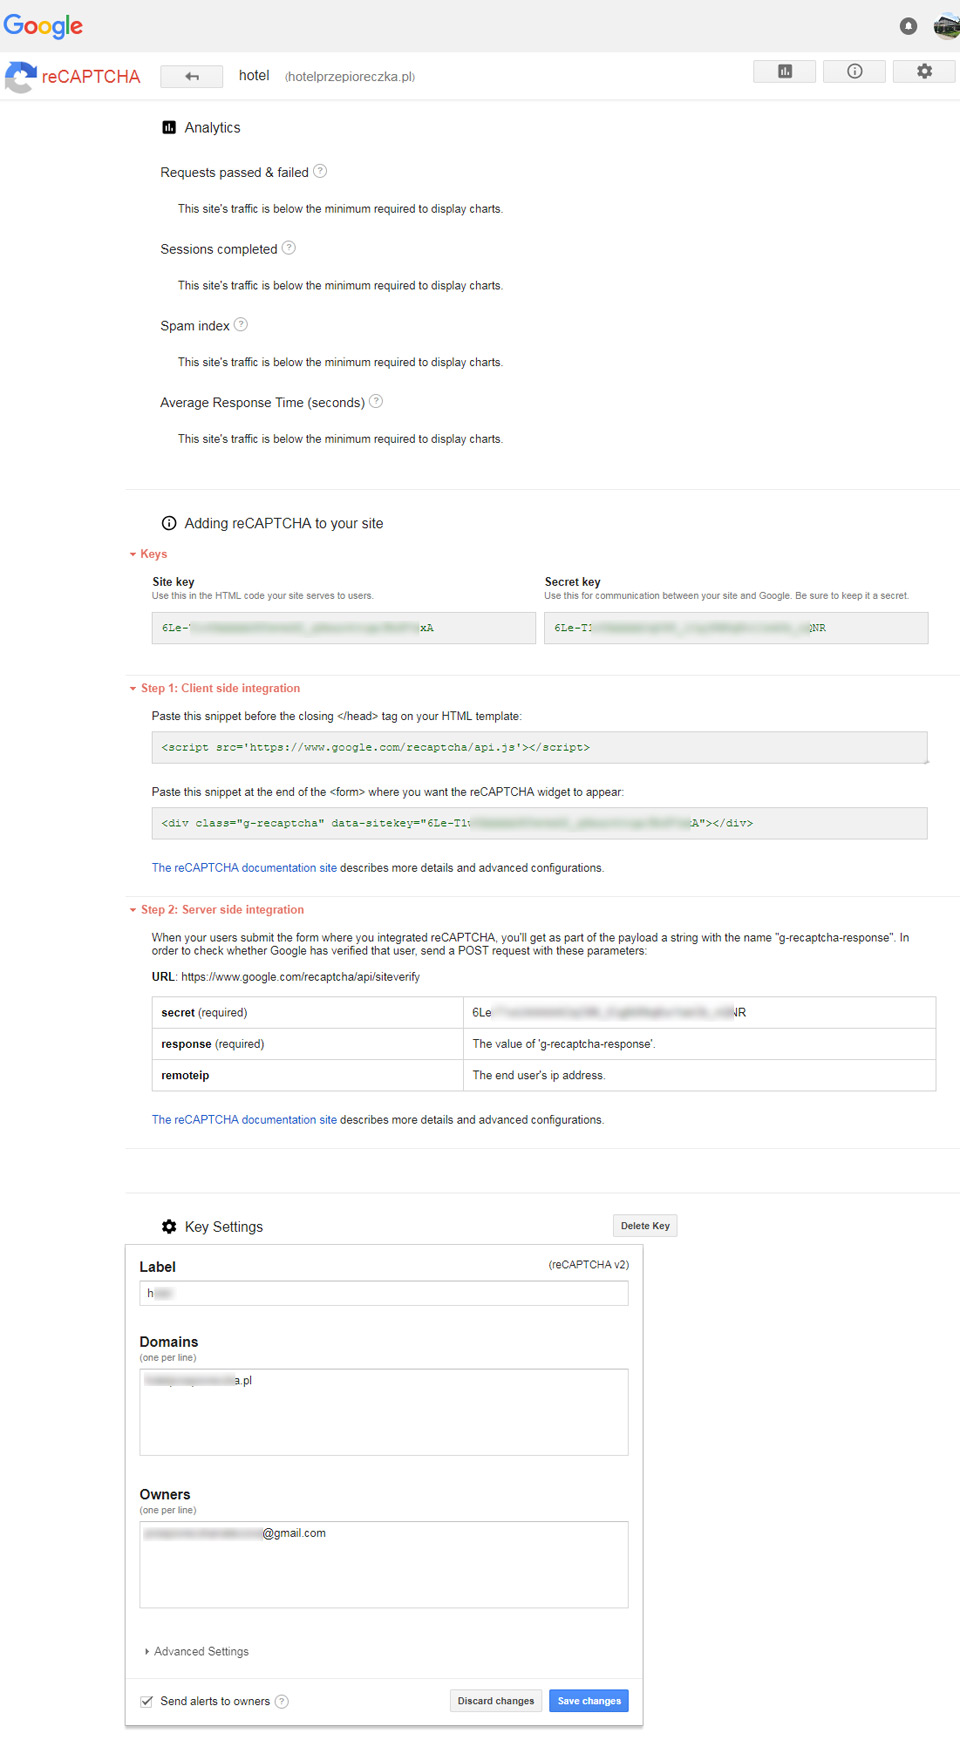This screenshot has height=1740, width=960.
Task: Open the analytics chart icon in header
Action: click(785, 71)
